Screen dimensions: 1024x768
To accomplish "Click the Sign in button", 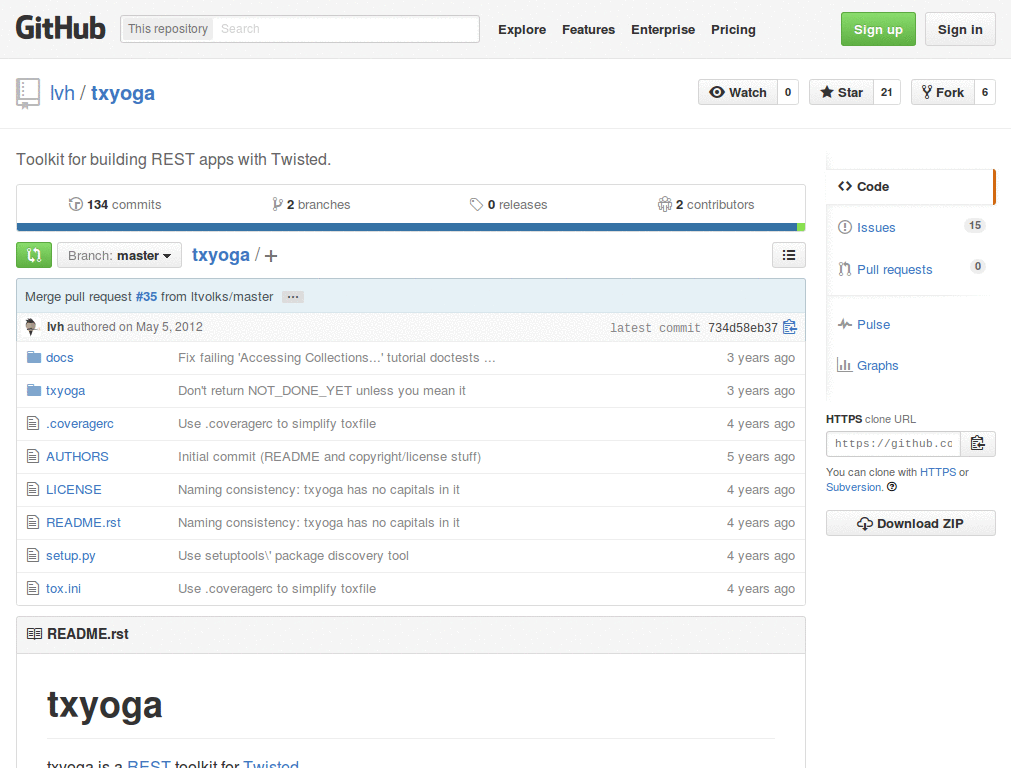I will click(x=960, y=29).
